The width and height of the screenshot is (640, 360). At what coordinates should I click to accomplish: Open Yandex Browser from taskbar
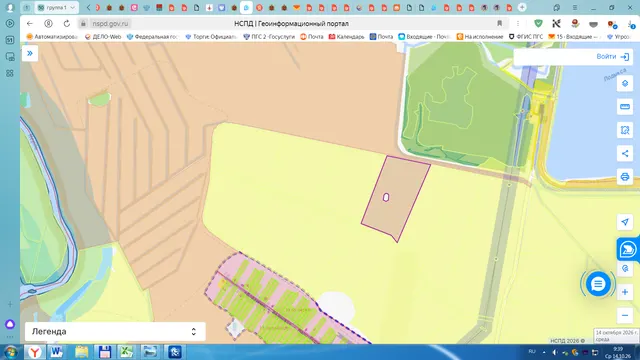click(x=35, y=352)
